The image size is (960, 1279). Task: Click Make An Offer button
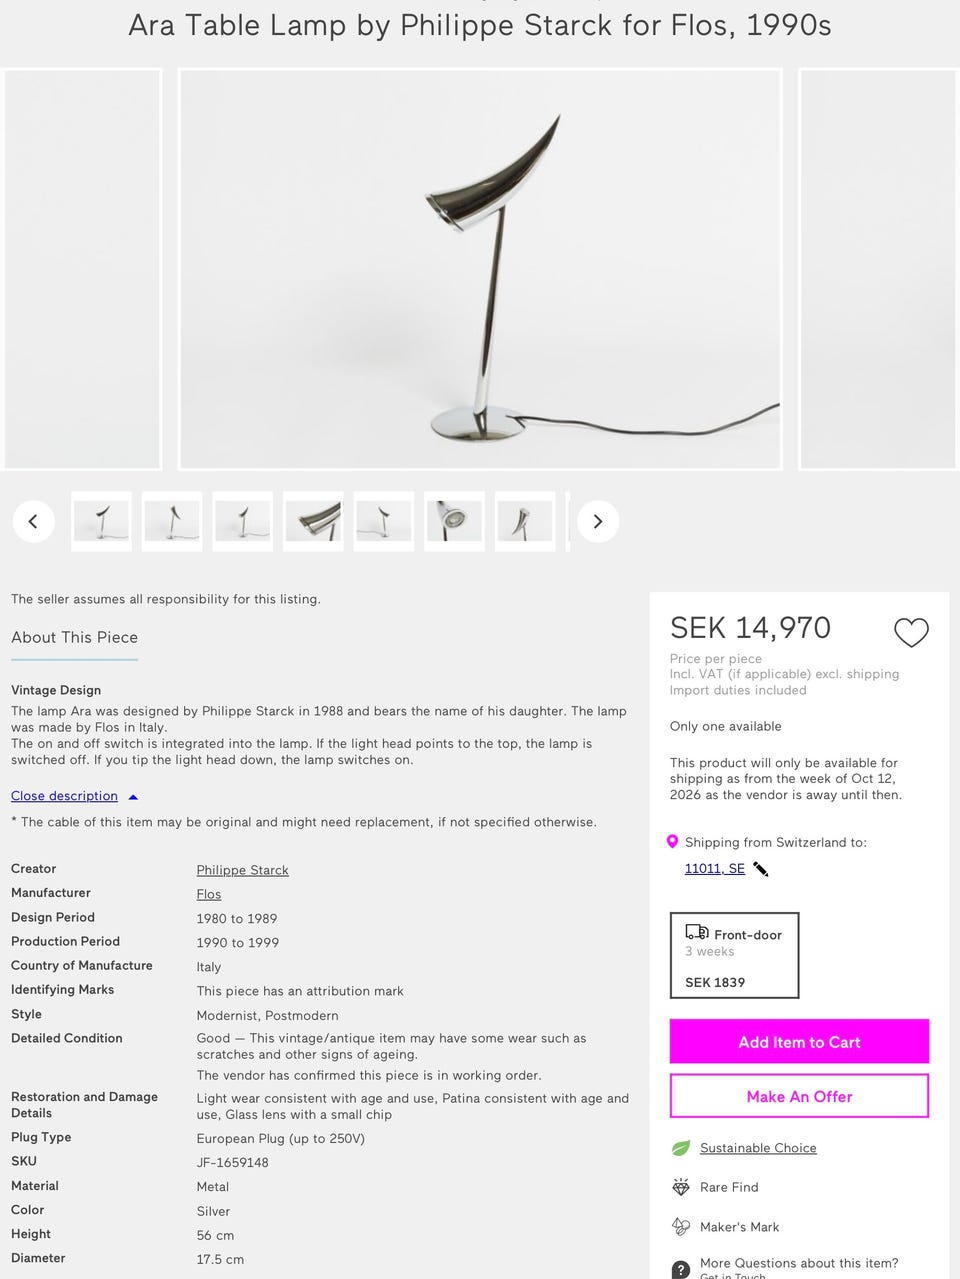coord(799,1096)
